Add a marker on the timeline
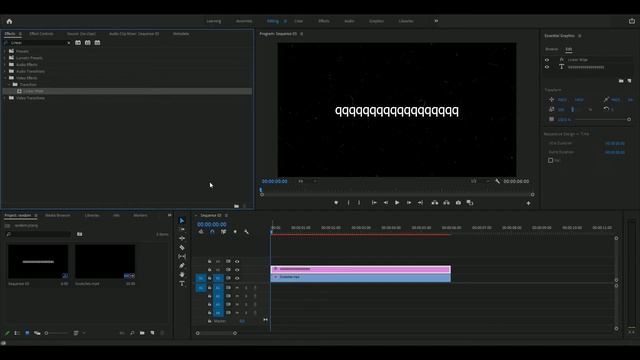Image resolution: width=640 pixels, height=360 pixels. [x=235, y=232]
